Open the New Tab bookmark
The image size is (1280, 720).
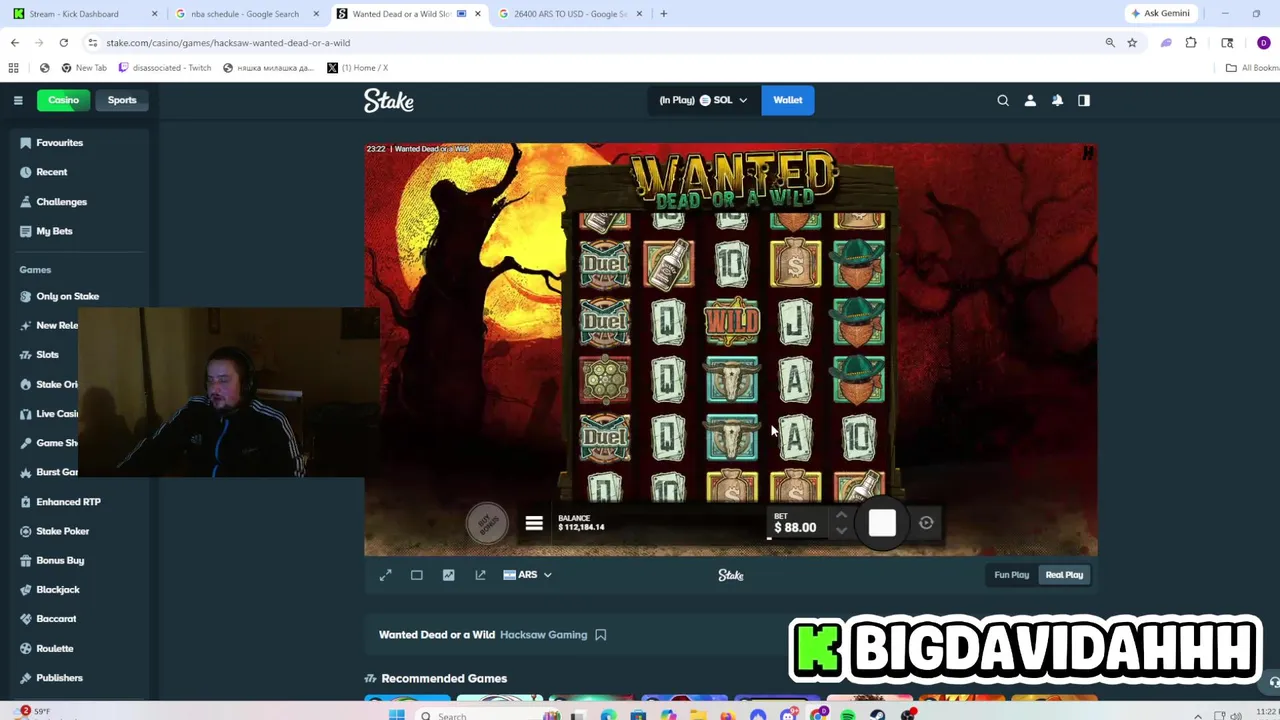point(83,68)
